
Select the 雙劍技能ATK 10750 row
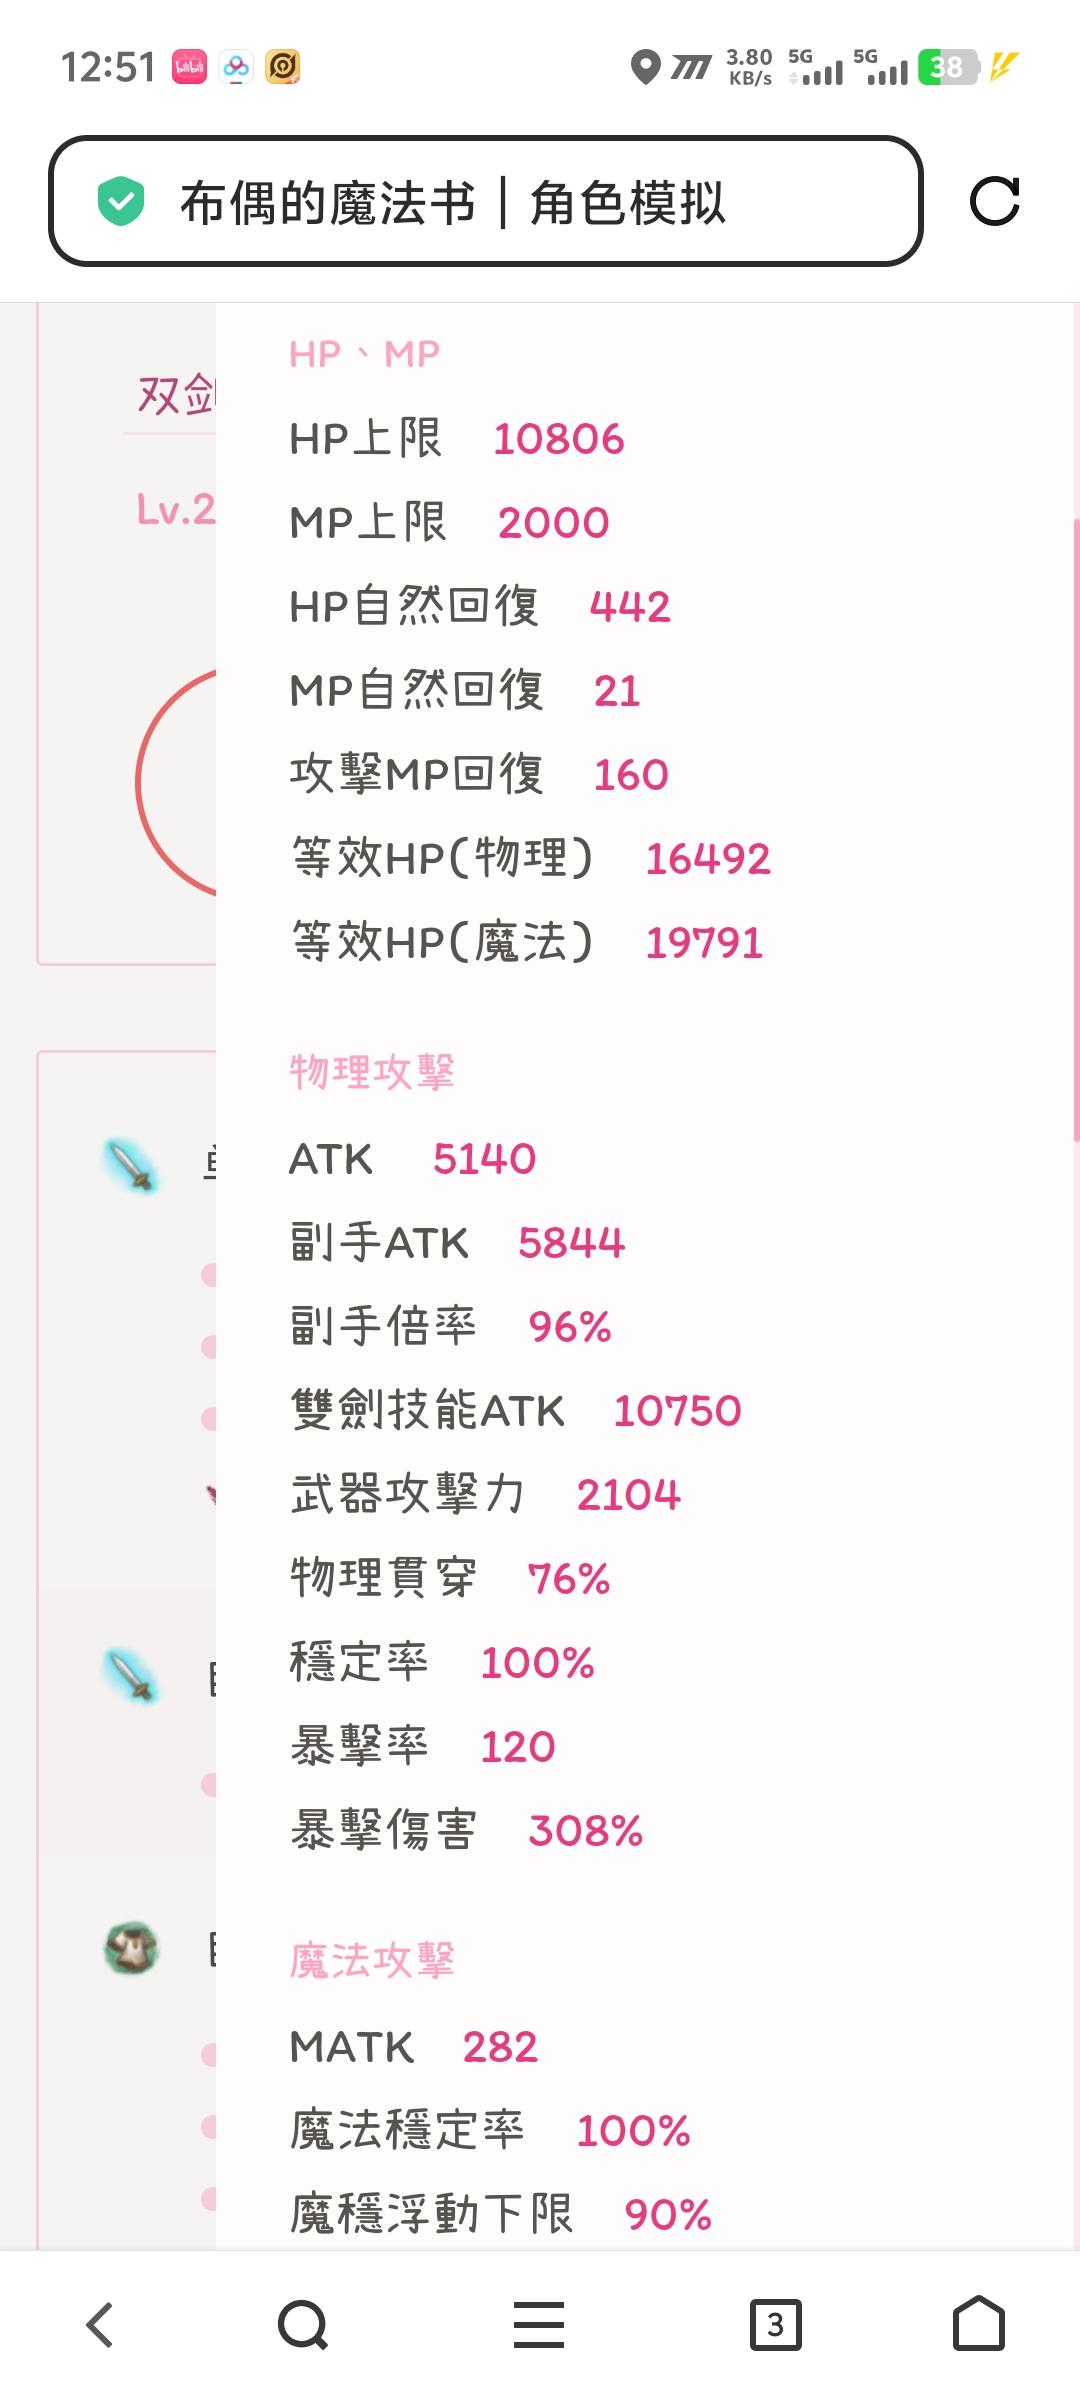[516, 1410]
